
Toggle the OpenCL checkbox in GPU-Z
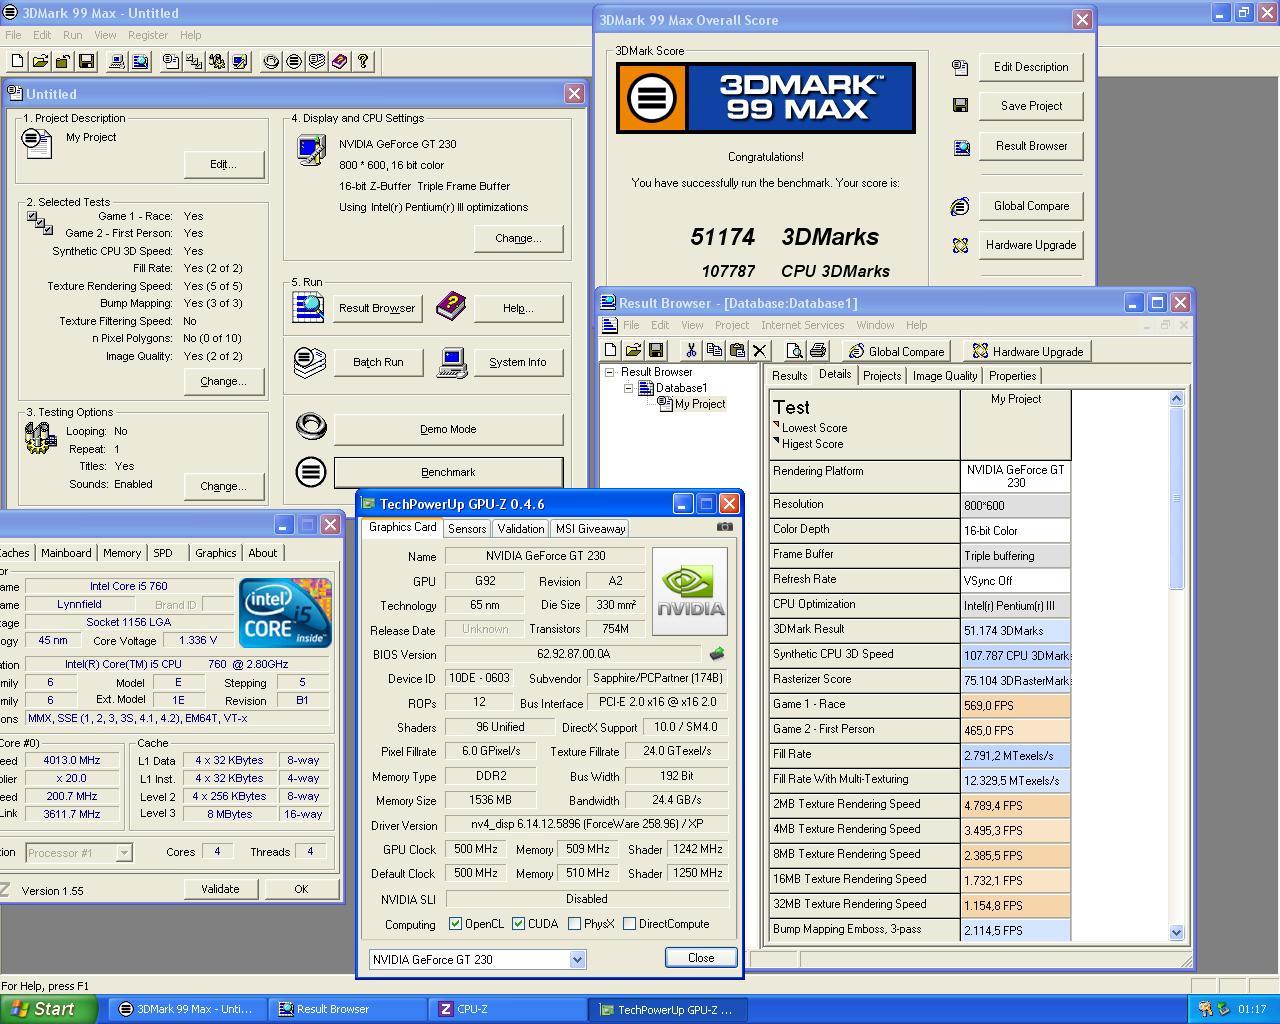point(455,924)
